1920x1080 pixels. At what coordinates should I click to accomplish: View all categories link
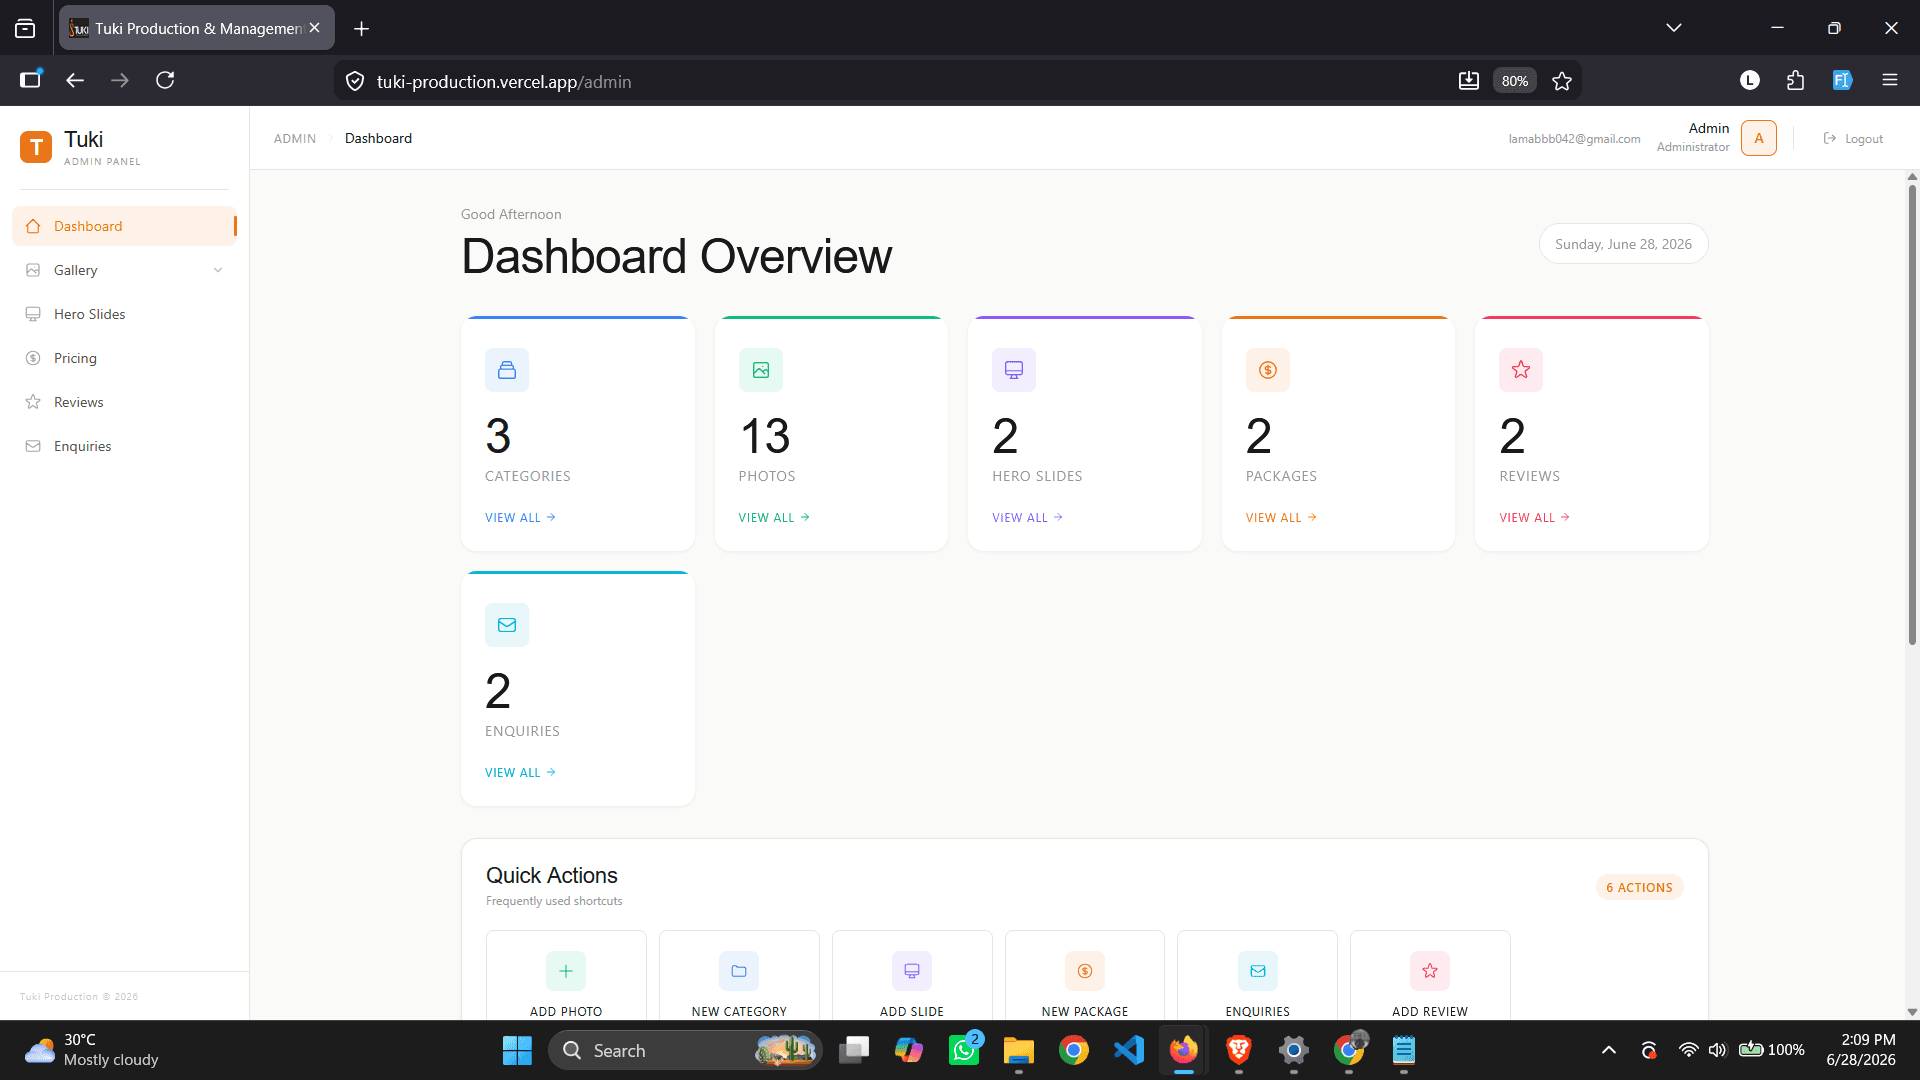pyautogui.click(x=520, y=517)
